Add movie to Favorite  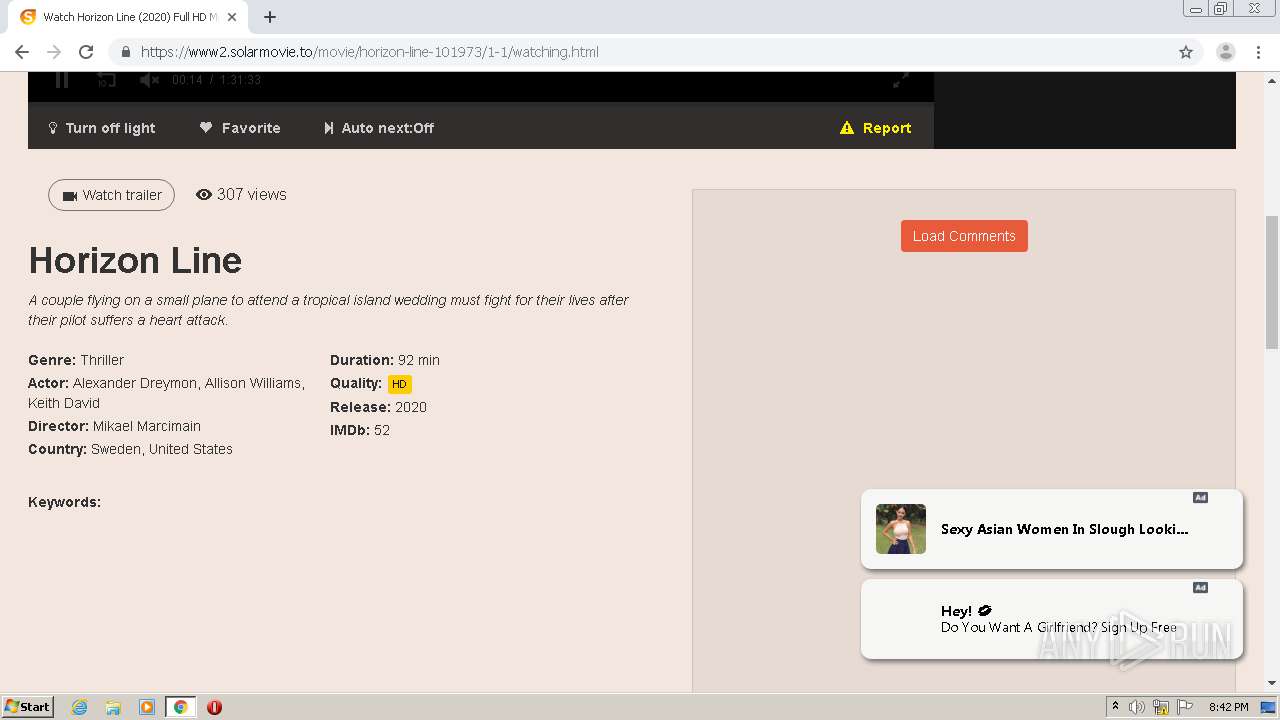coord(240,128)
